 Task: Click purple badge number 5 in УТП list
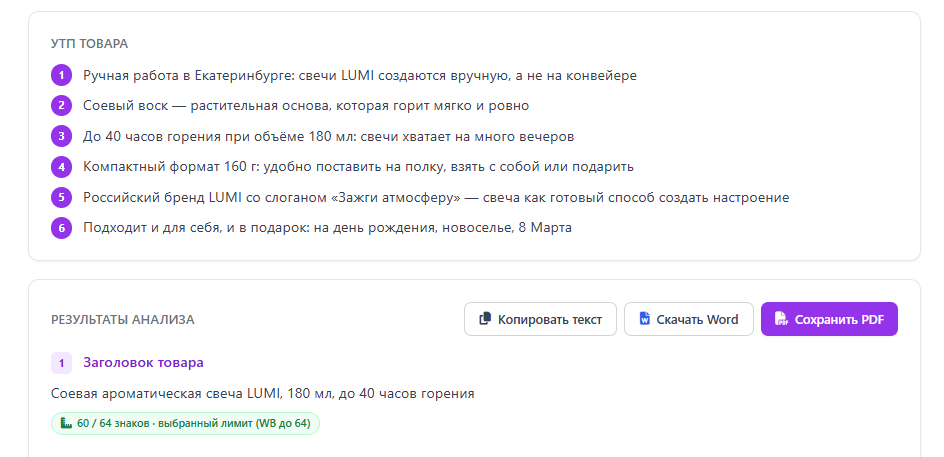click(x=61, y=197)
